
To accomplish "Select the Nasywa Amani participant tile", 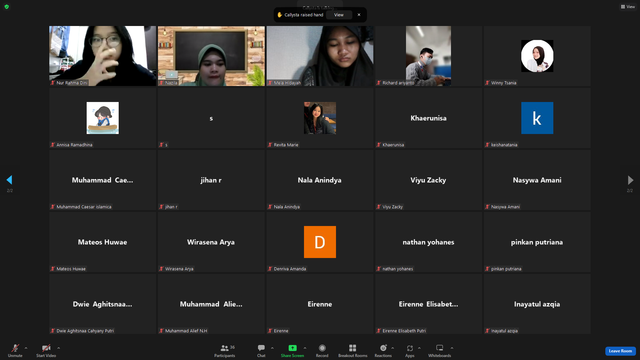I will click(537, 180).
